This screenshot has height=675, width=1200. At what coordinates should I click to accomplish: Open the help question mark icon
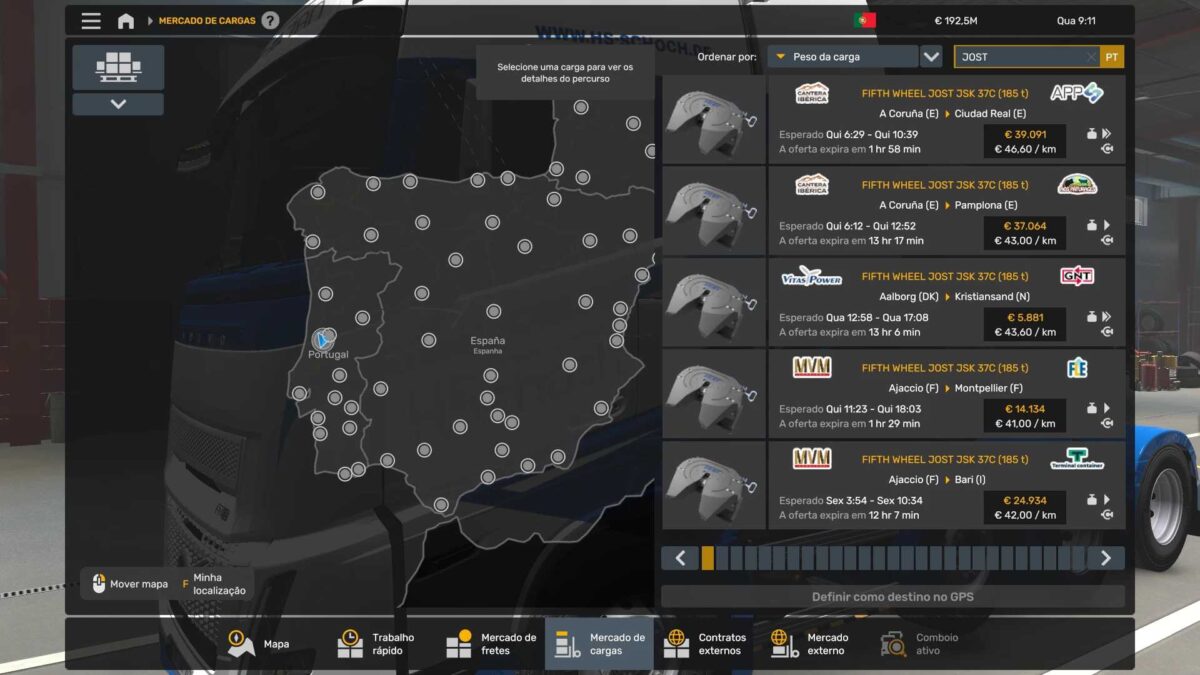coord(270,21)
